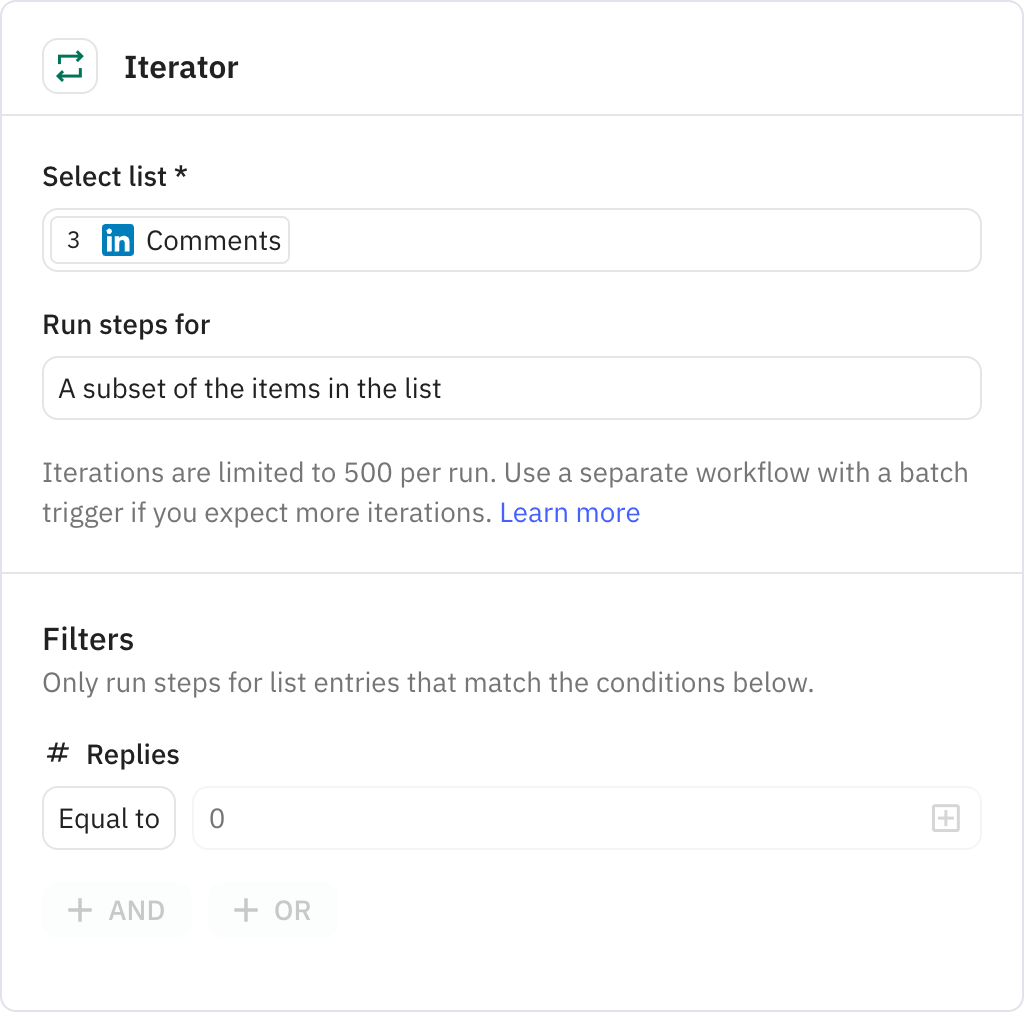
Task: Click the LinkedIn logo inside the Comments chip
Action: coord(117,240)
